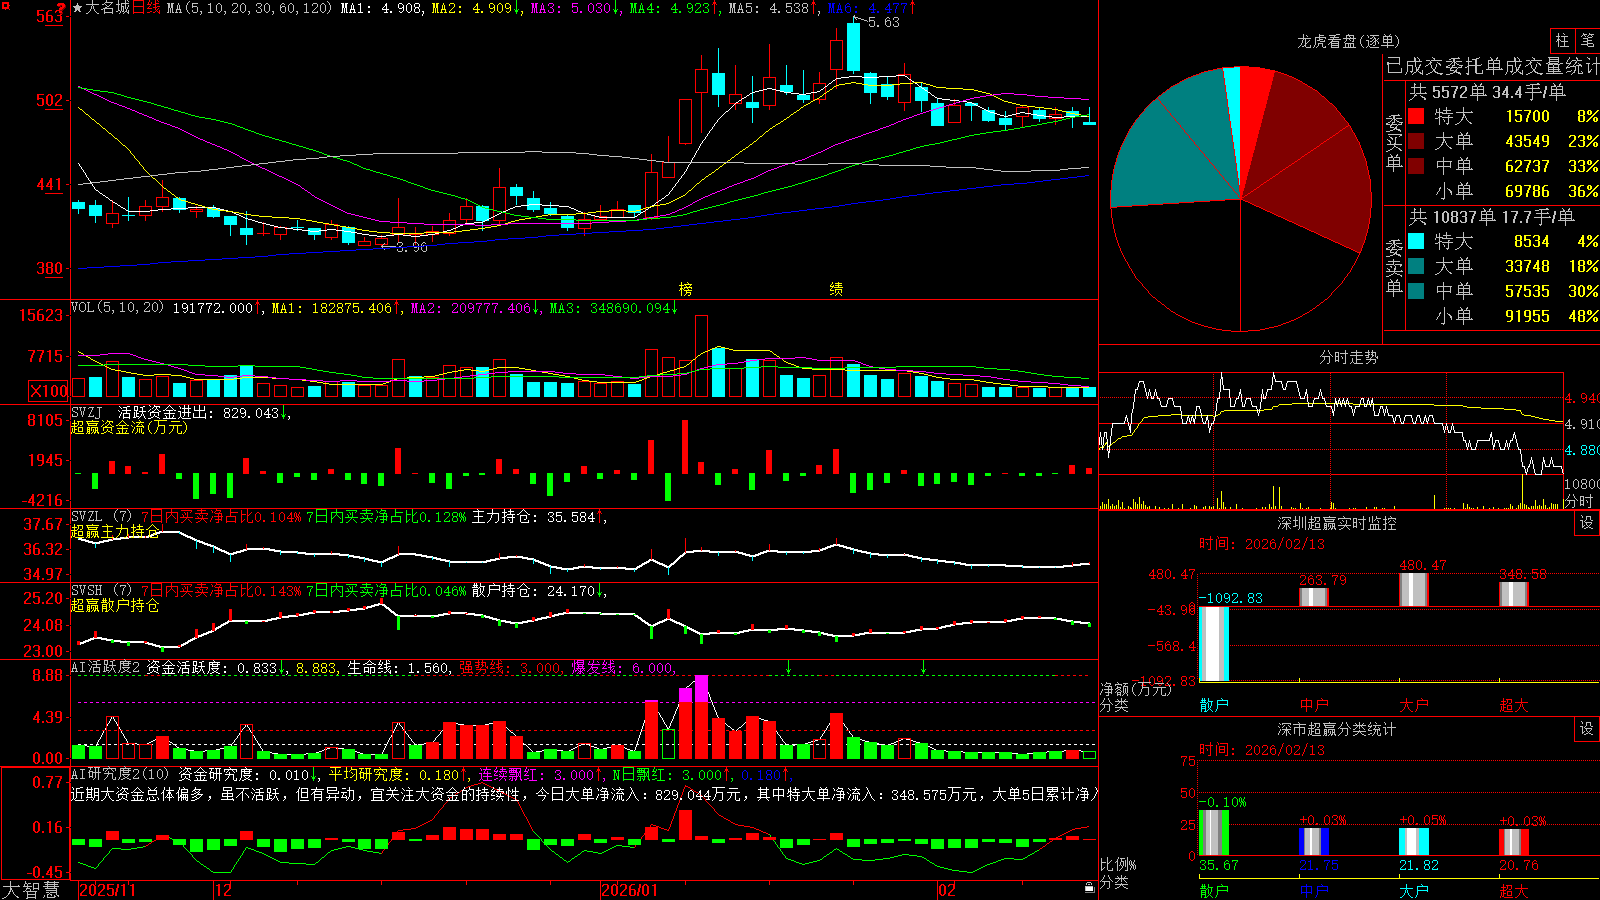Click the red value 20.76

(x=1519, y=865)
